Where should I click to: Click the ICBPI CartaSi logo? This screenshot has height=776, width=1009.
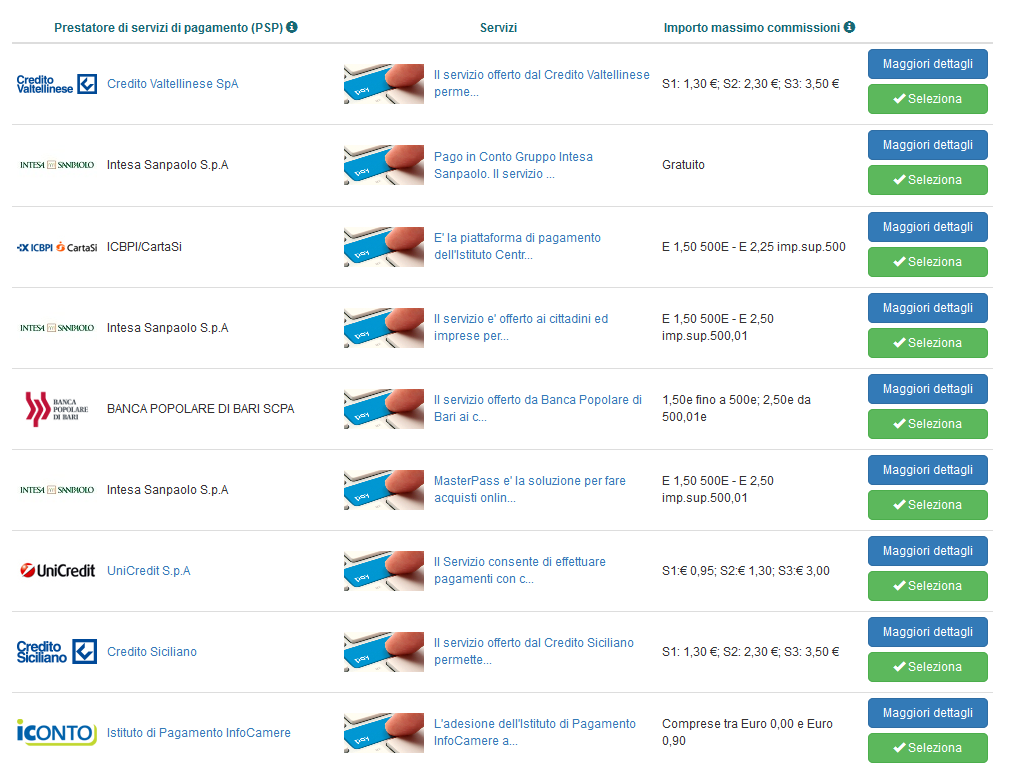57,246
